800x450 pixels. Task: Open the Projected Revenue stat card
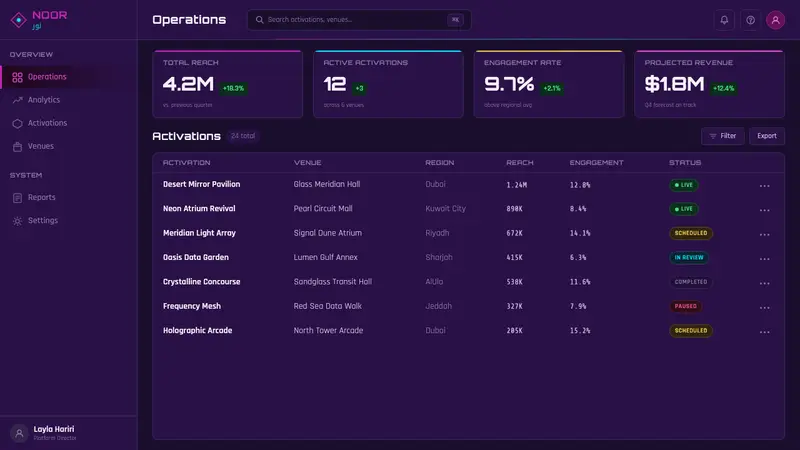pyautogui.click(x=709, y=84)
